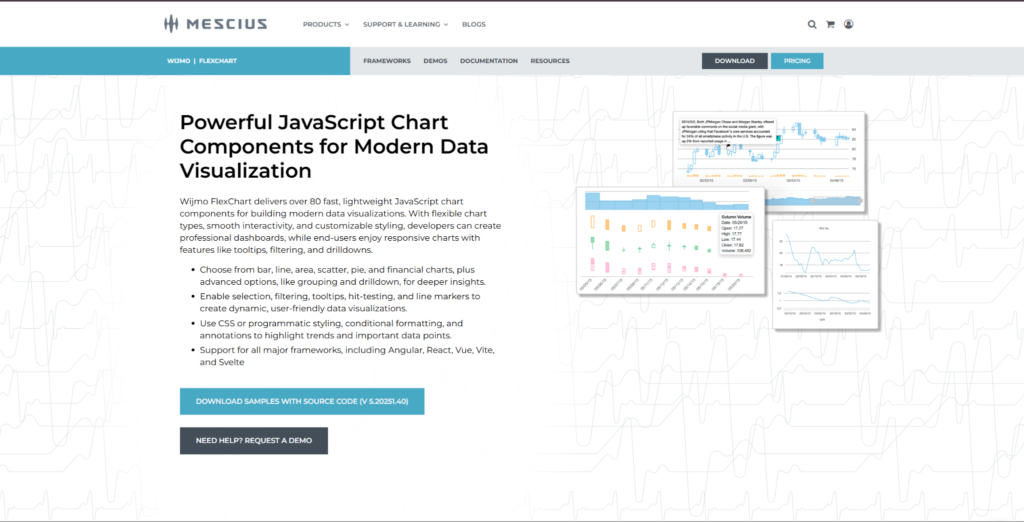Expand the Support & Learning dropdown
This screenshot has width=1024, height=522.
click(406, 24)
